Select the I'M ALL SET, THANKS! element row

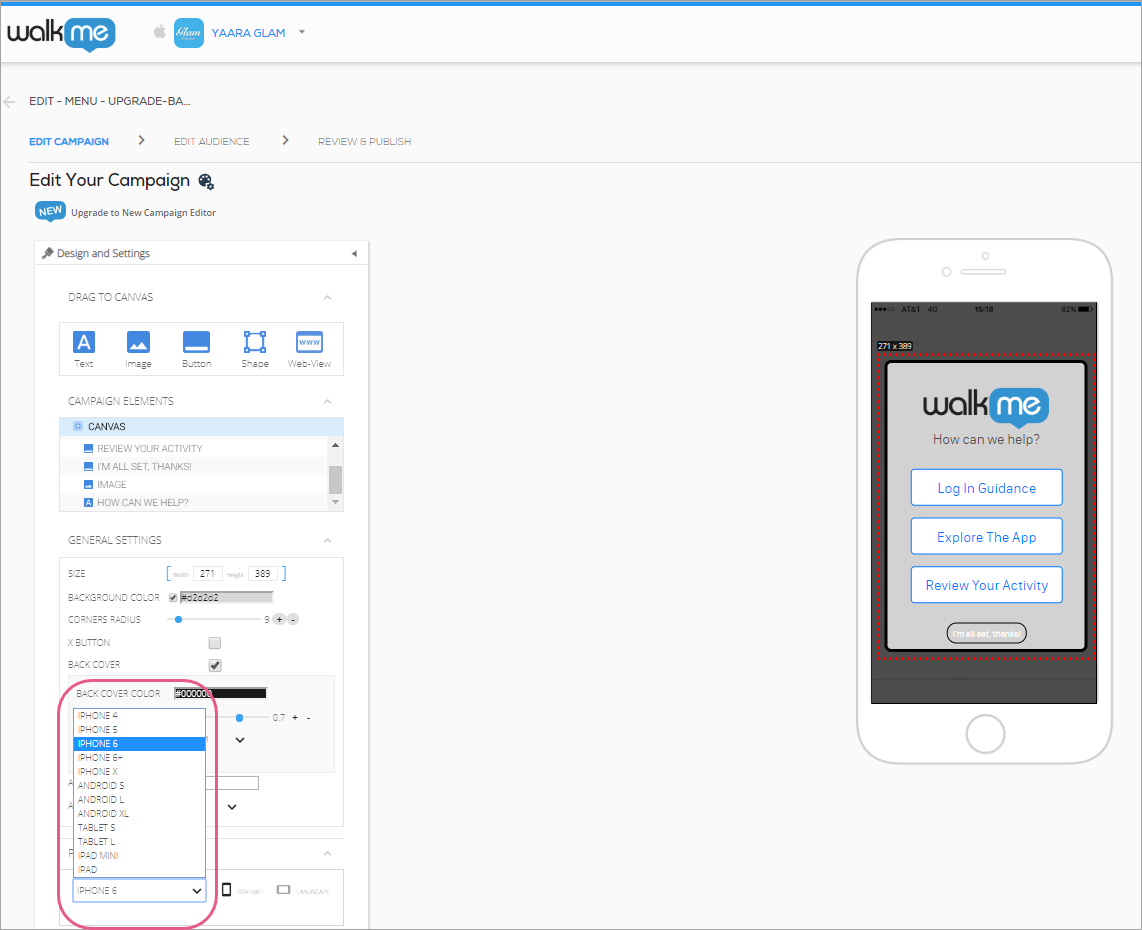(x=194, y=467)
